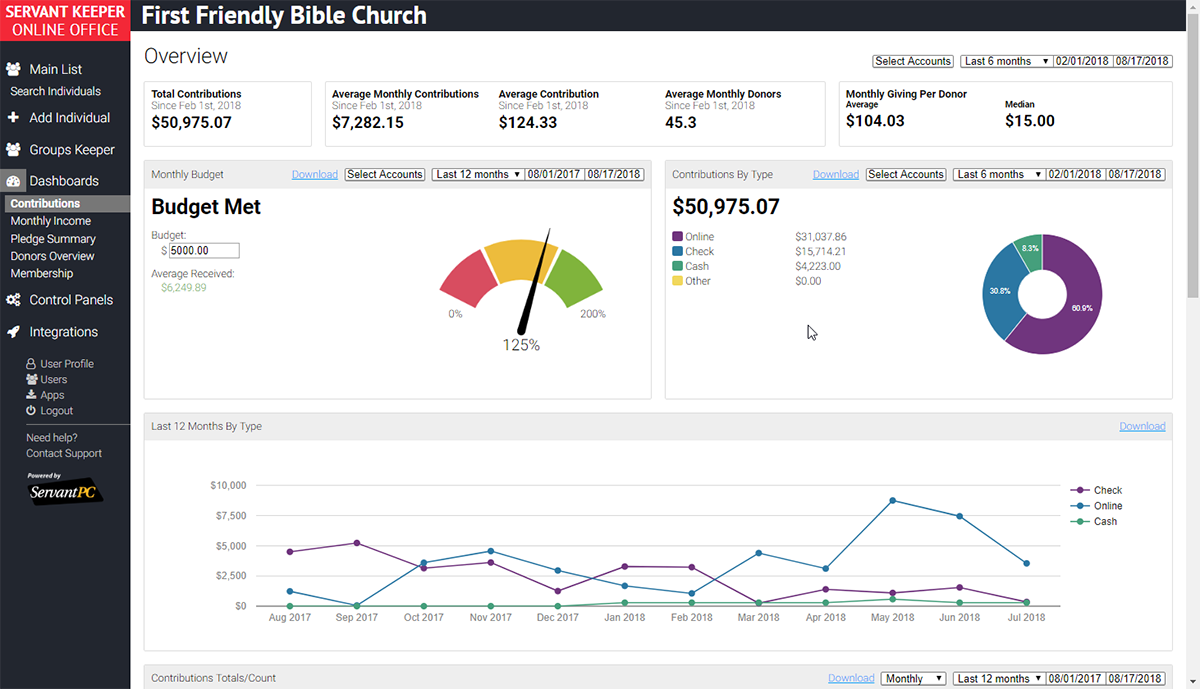Download the Contributions By Type report

[x=835, y=174]
